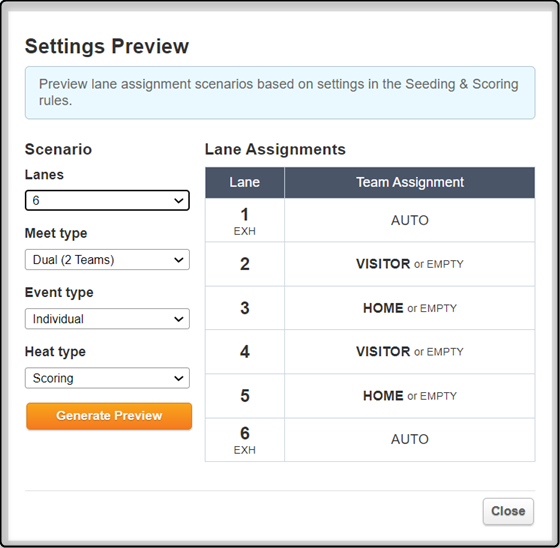
Task: Click lane 4 VISITOR or EMPTY assignment
Action: [410, 352]
